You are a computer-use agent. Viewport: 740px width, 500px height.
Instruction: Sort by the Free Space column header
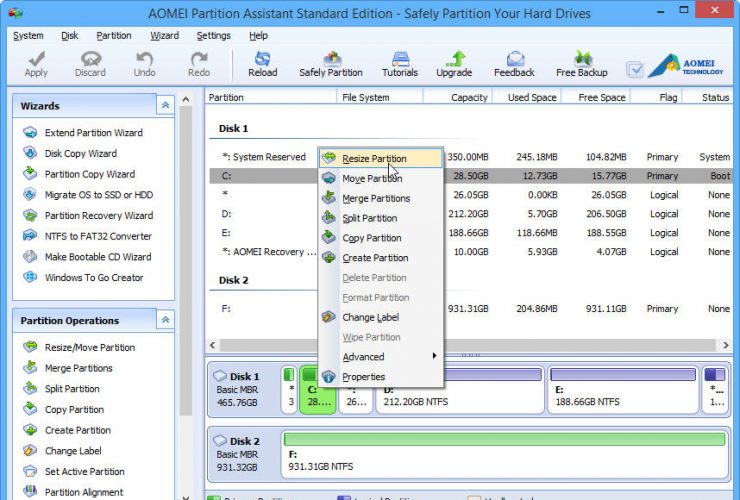point(596,97)
